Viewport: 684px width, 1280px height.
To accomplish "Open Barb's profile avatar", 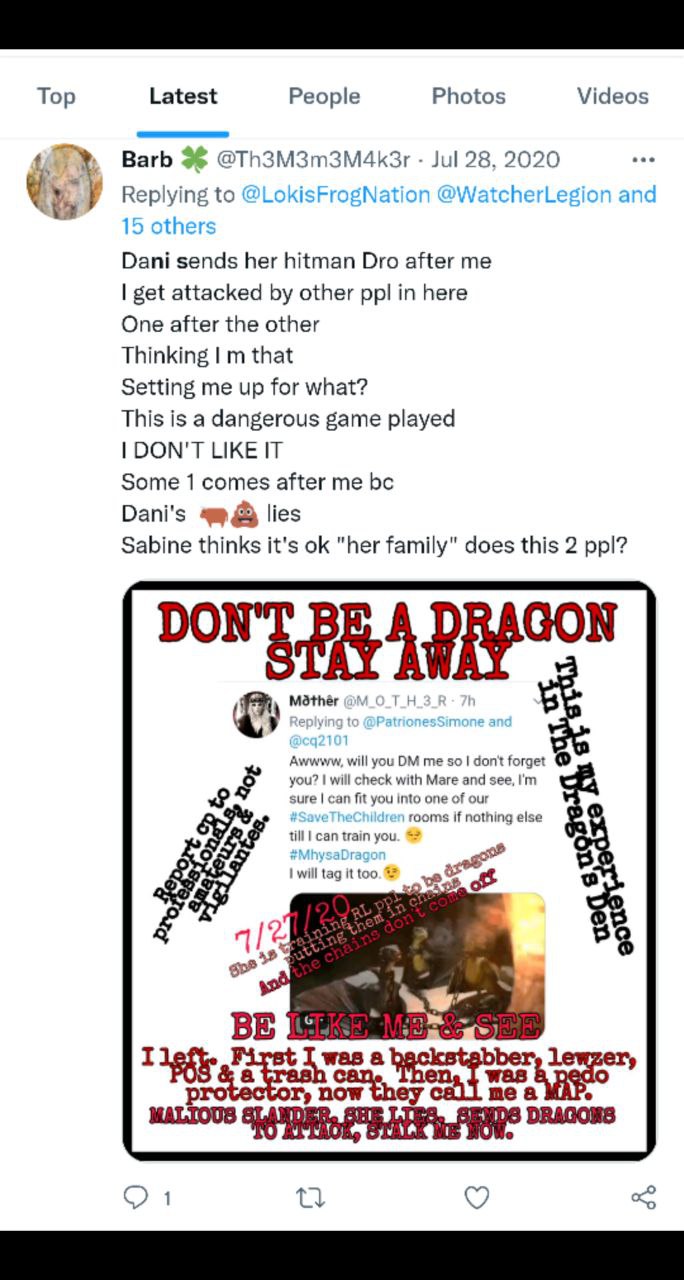I will tap(65, 181).
